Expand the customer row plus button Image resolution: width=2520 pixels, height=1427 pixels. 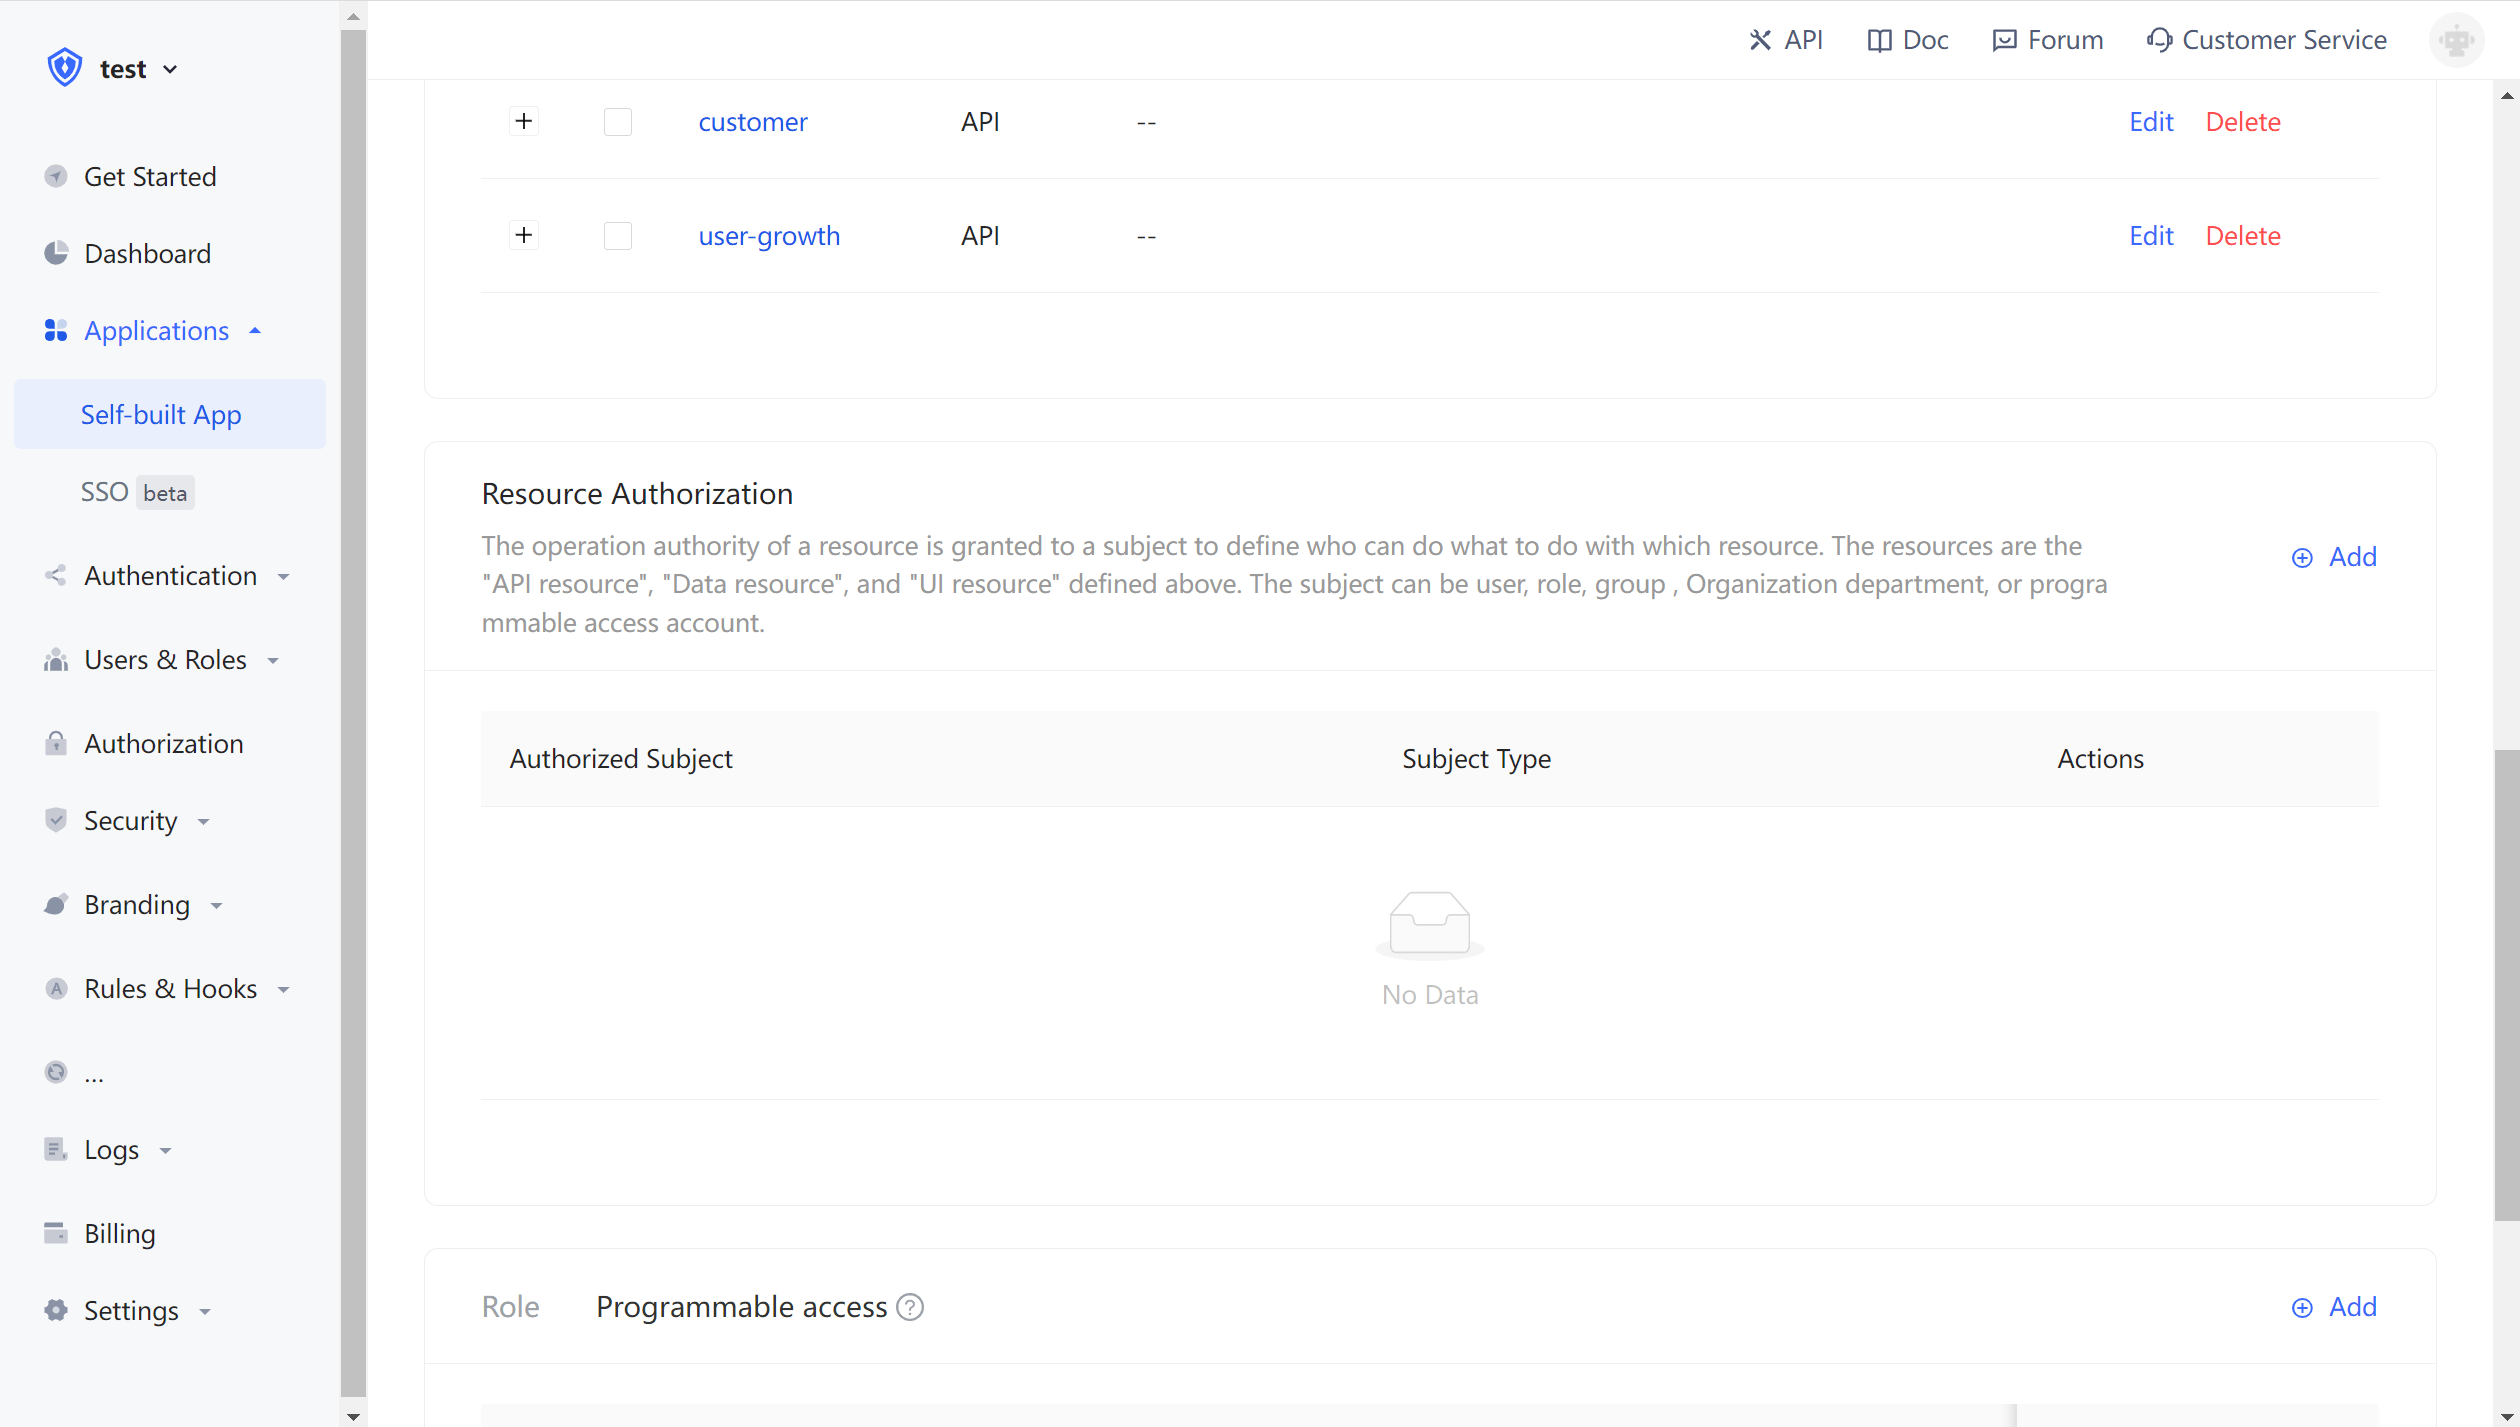[524, 122]
